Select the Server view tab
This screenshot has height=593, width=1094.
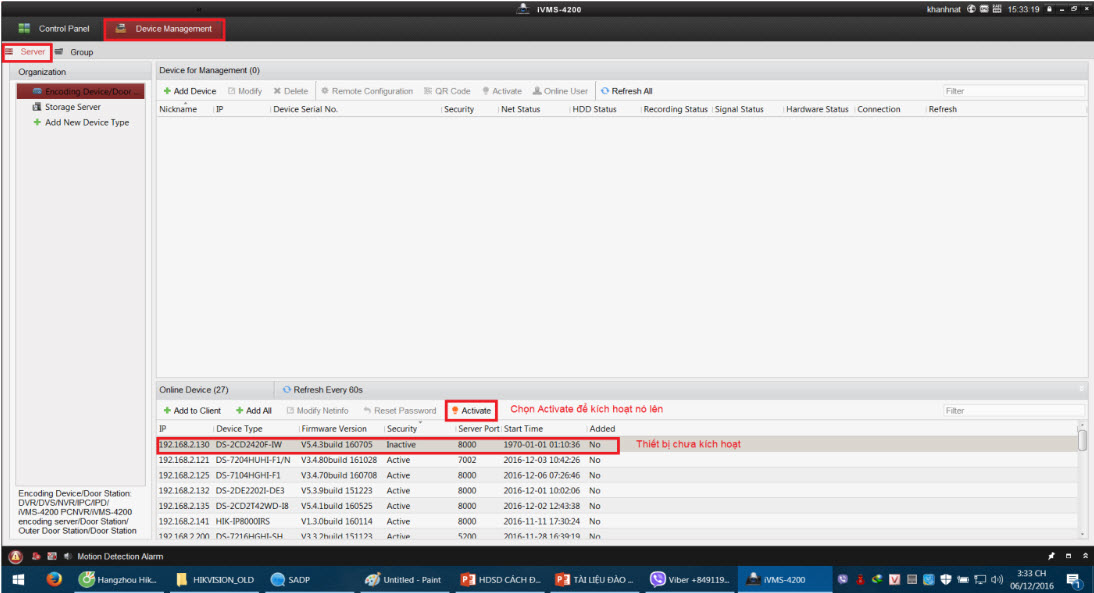pos(28,51)
